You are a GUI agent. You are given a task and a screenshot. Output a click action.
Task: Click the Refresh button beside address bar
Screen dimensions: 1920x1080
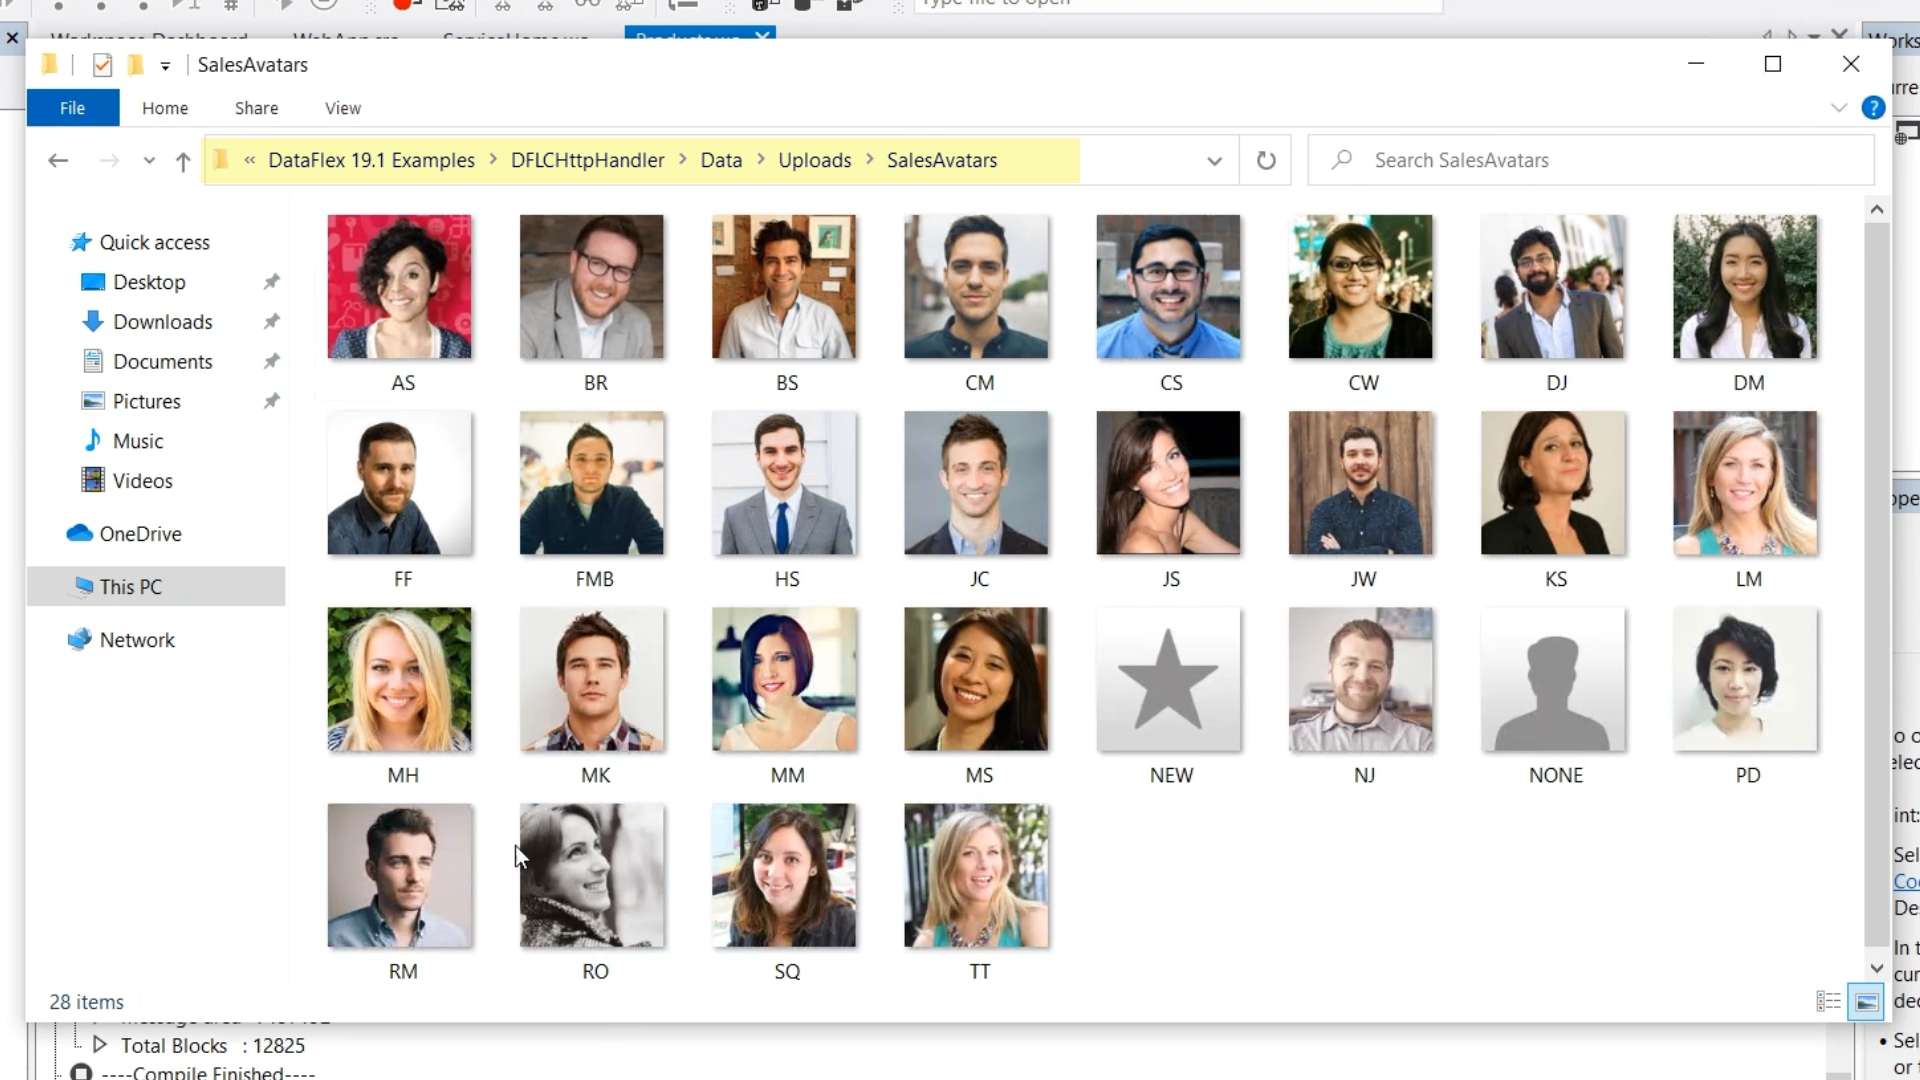(x=1266, y=160)
